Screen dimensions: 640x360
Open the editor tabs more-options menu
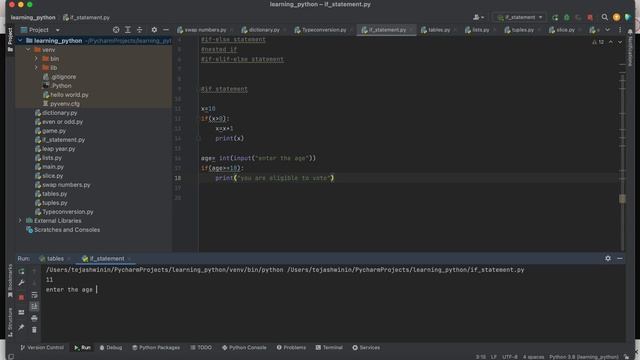[x=620, y=30]
